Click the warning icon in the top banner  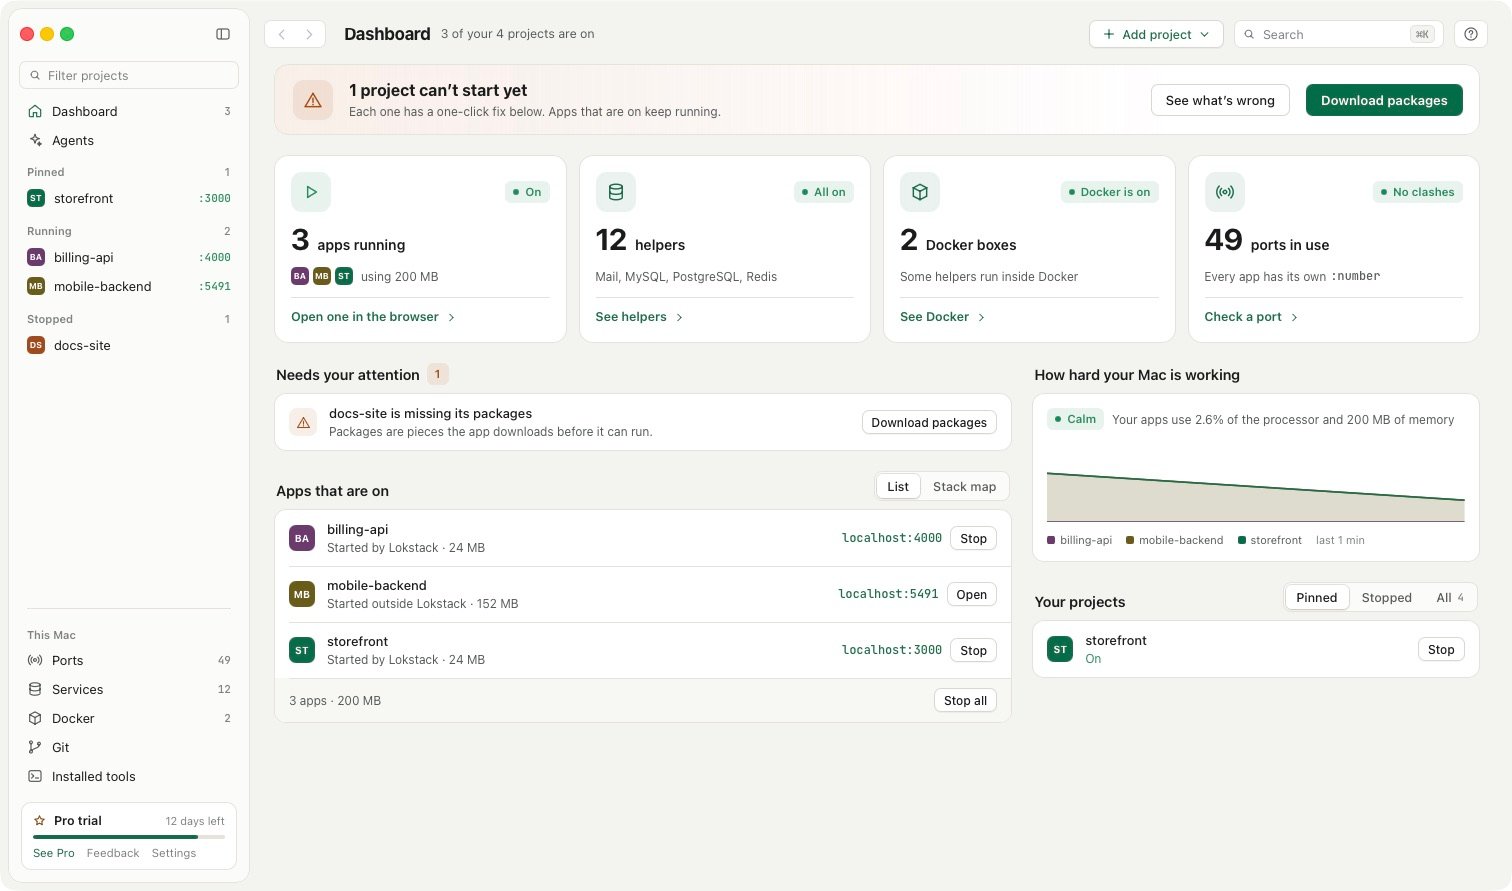click(313, 100)
